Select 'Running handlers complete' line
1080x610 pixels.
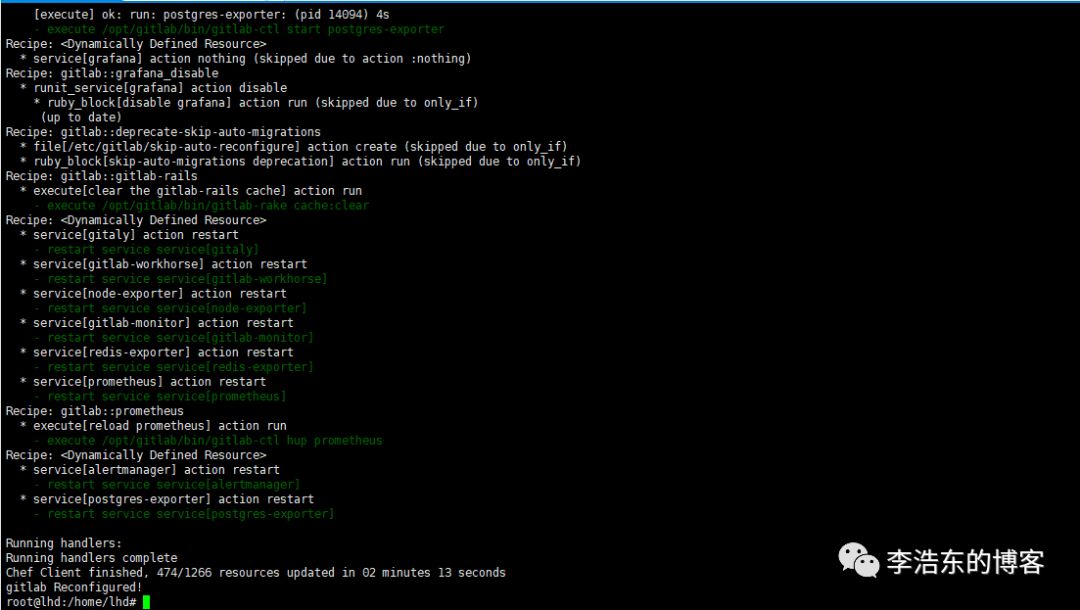pyautogui.click(x=91, y=558)
